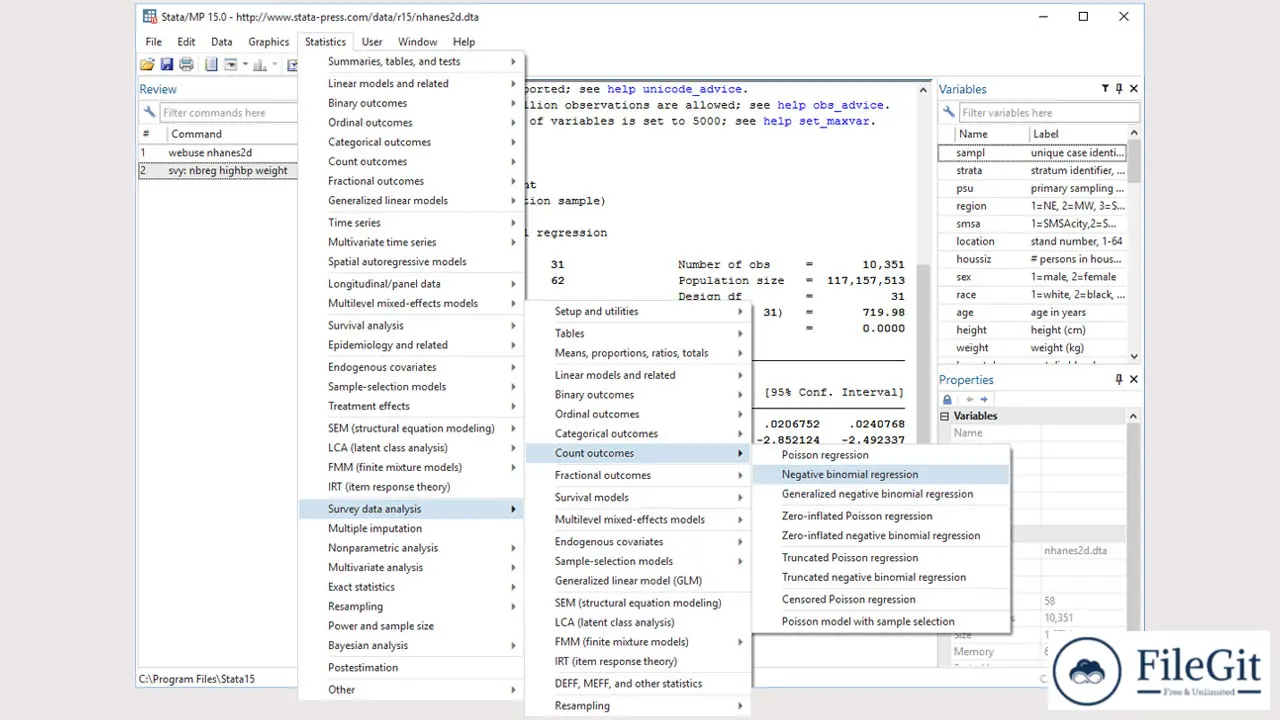This screenshot has height=720, width=1280.
Task: Click the Variables list scroll up arrow
Action: pyautogui.click(x=1134, y=133)
